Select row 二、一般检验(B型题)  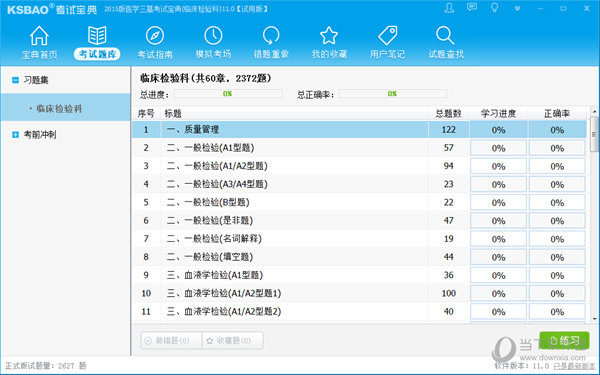359,202
